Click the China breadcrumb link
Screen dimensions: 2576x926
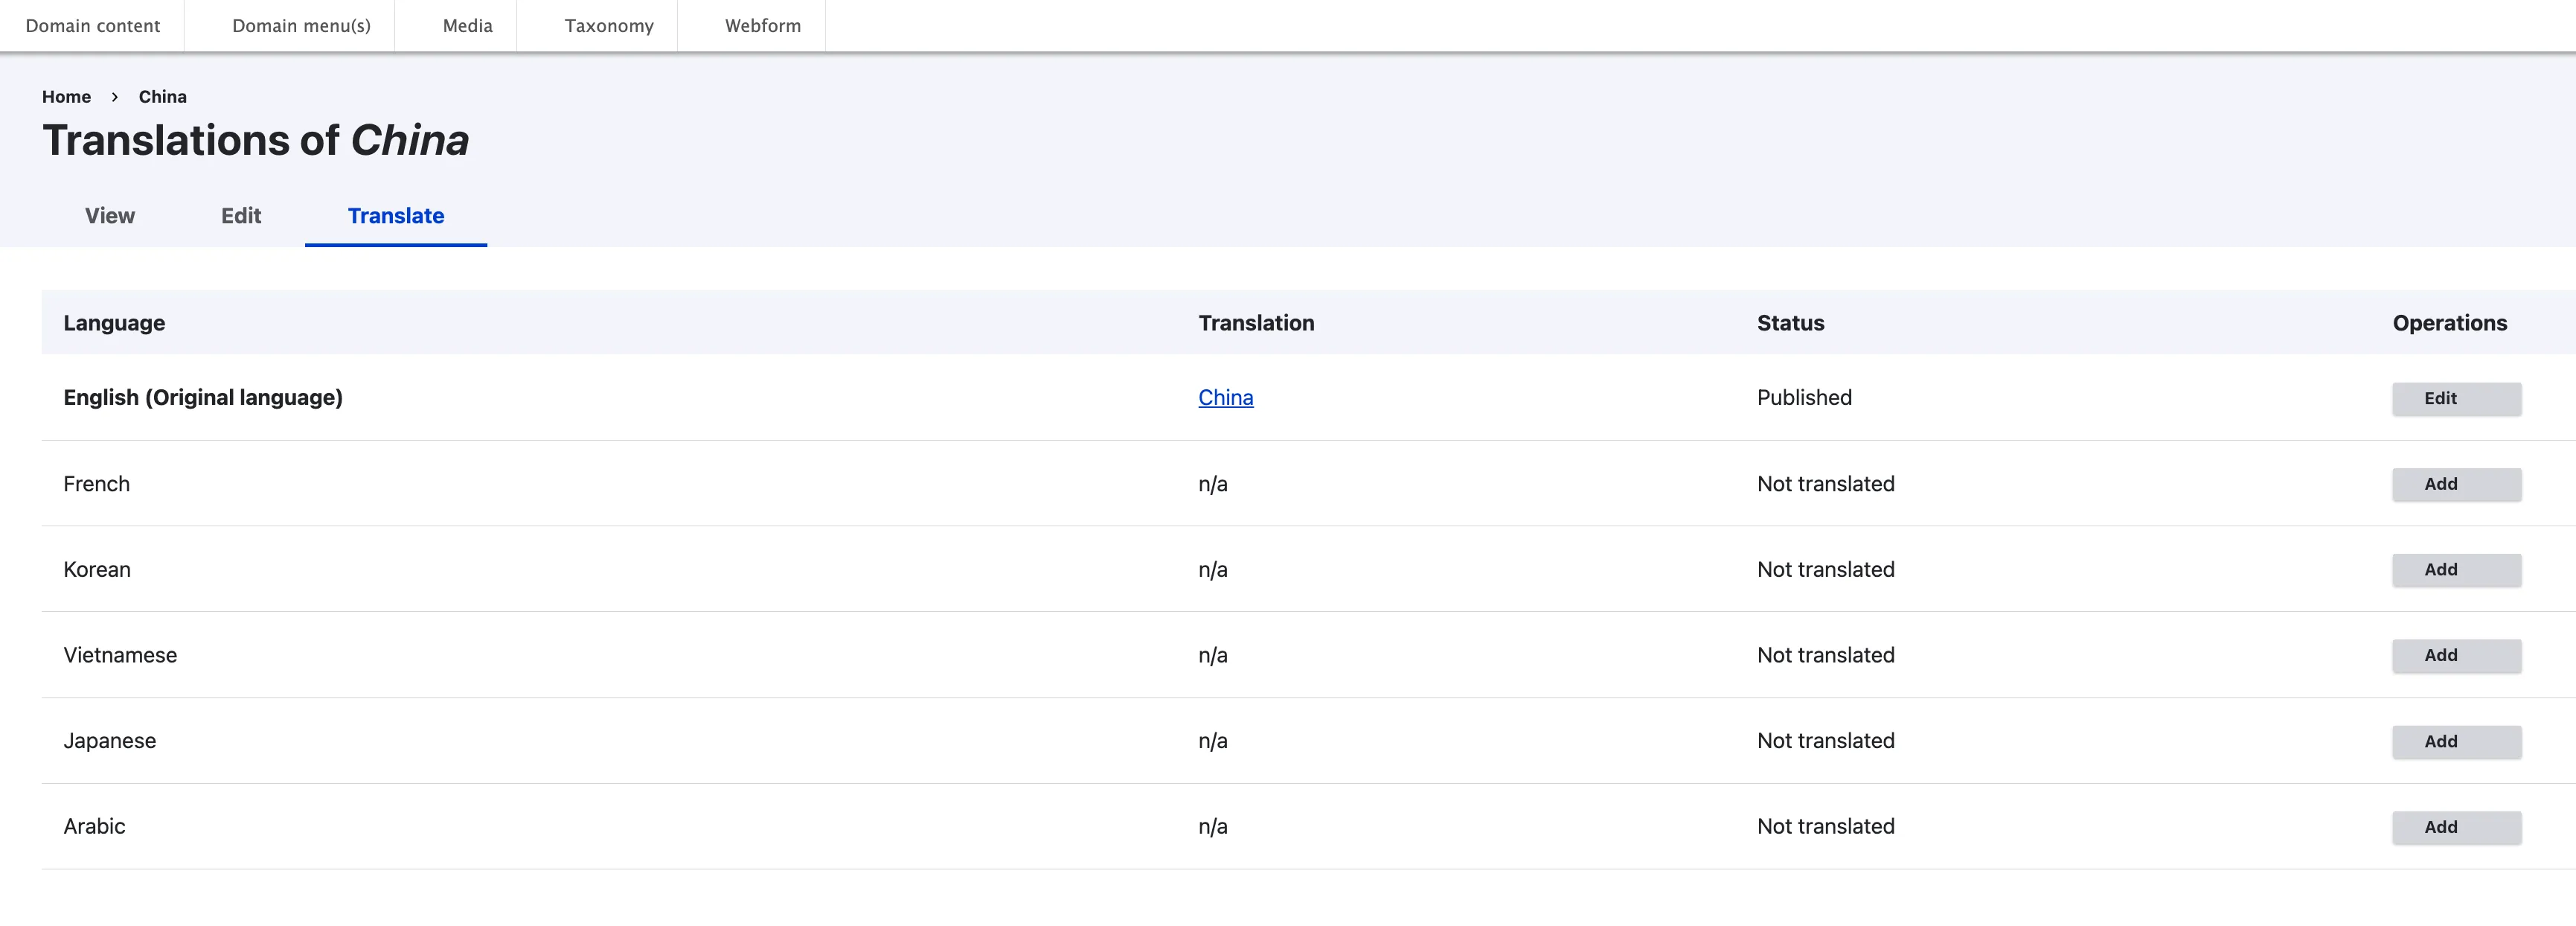(162, 97)
